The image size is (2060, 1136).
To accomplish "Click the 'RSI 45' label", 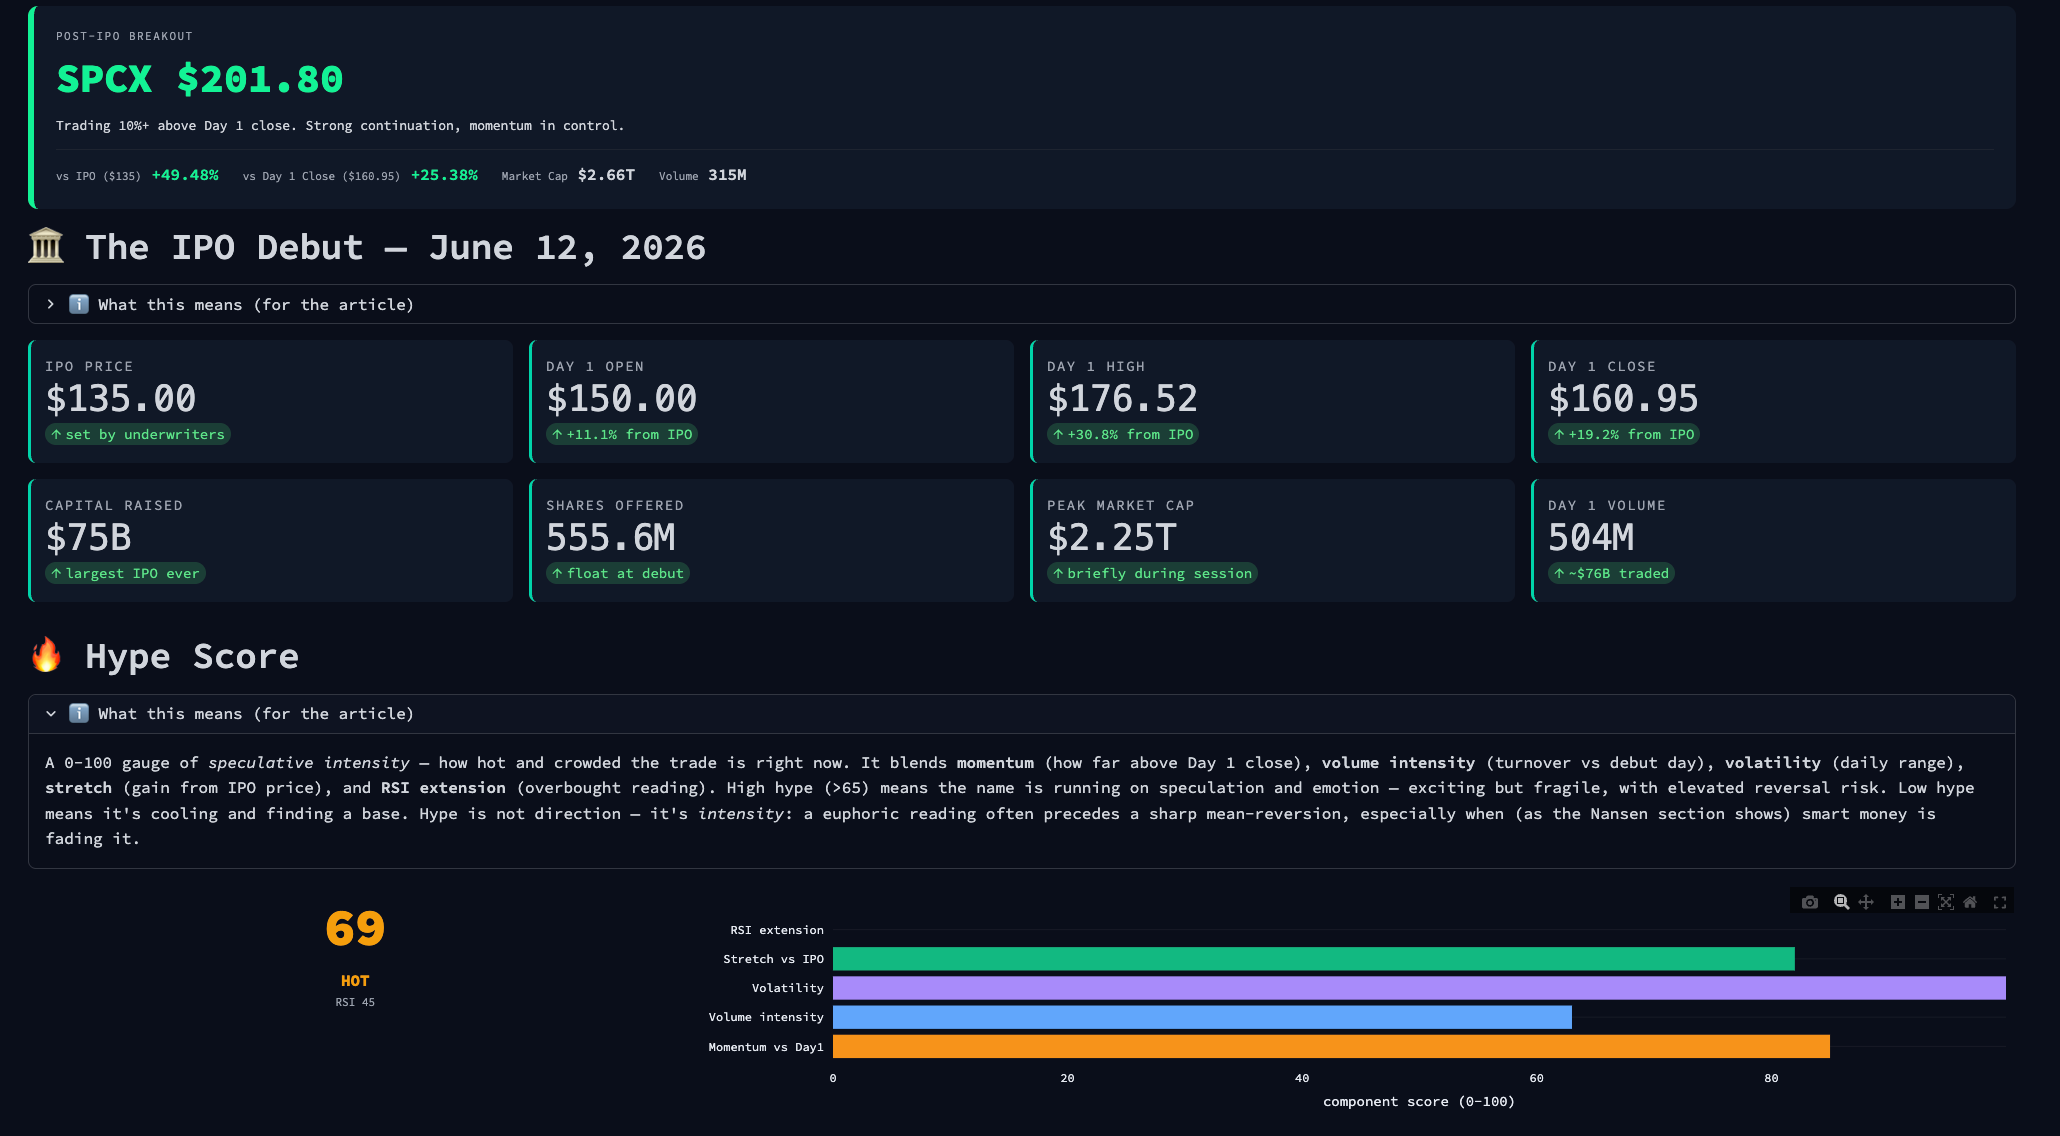I will coord(355,1002).
